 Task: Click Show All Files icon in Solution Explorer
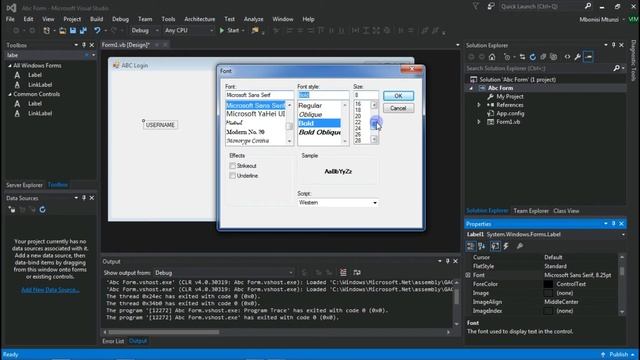553,57
